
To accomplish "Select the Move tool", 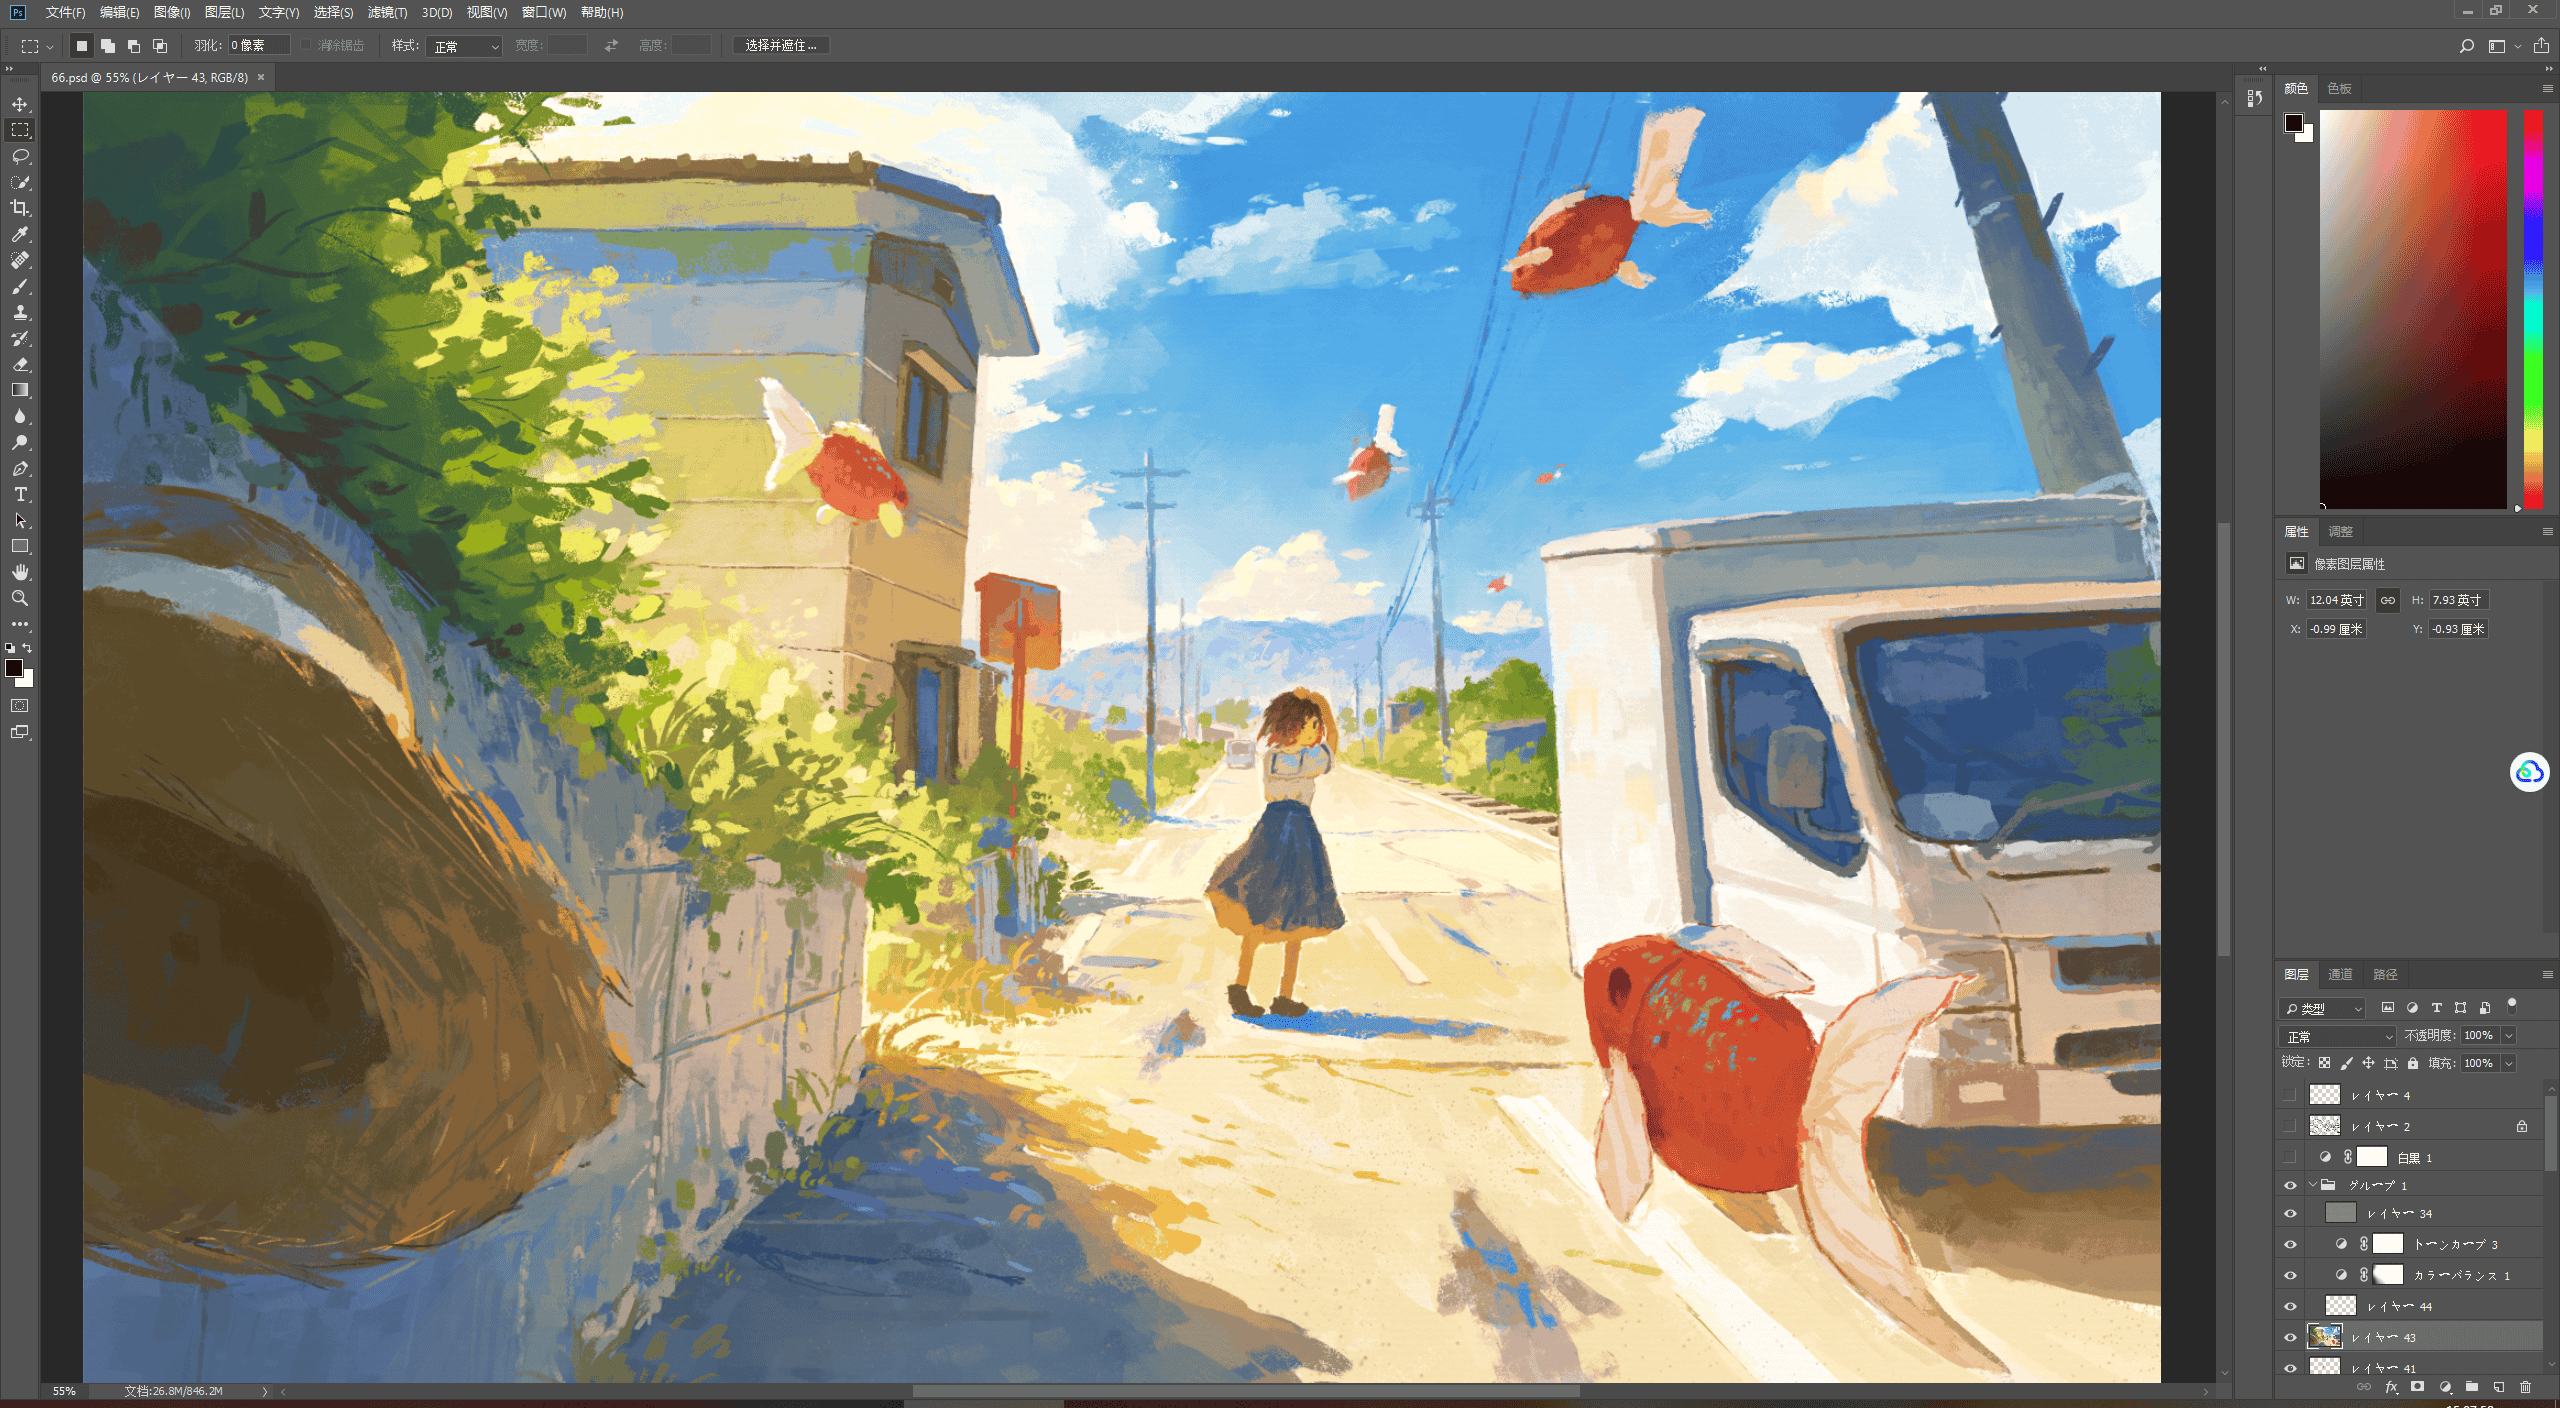I will [20, 104].
